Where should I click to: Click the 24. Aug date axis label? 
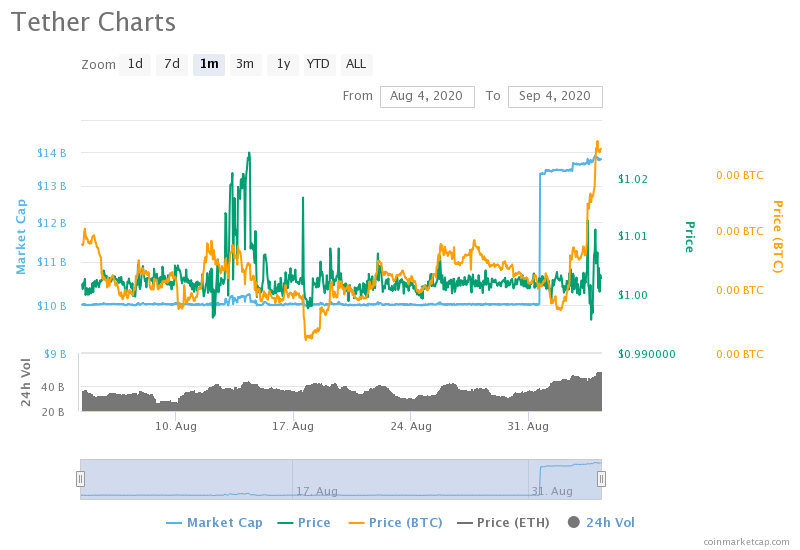411,426
